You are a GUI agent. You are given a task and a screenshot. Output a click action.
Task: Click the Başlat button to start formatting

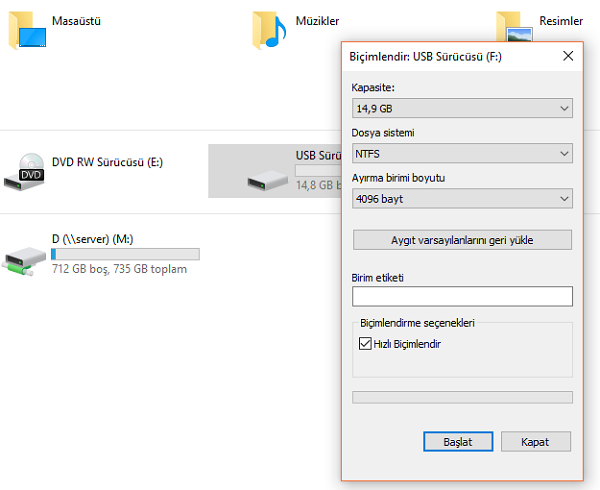point(458,442)
